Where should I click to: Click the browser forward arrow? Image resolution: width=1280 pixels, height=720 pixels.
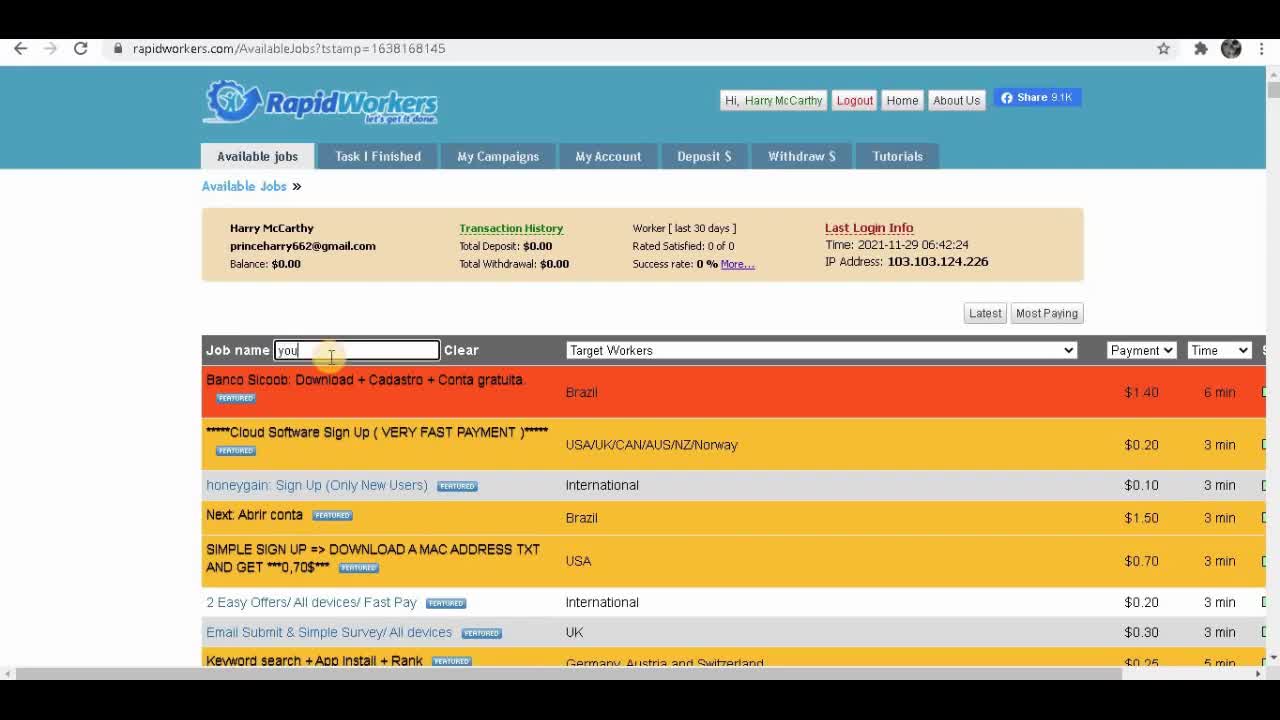tap(50, 48)
